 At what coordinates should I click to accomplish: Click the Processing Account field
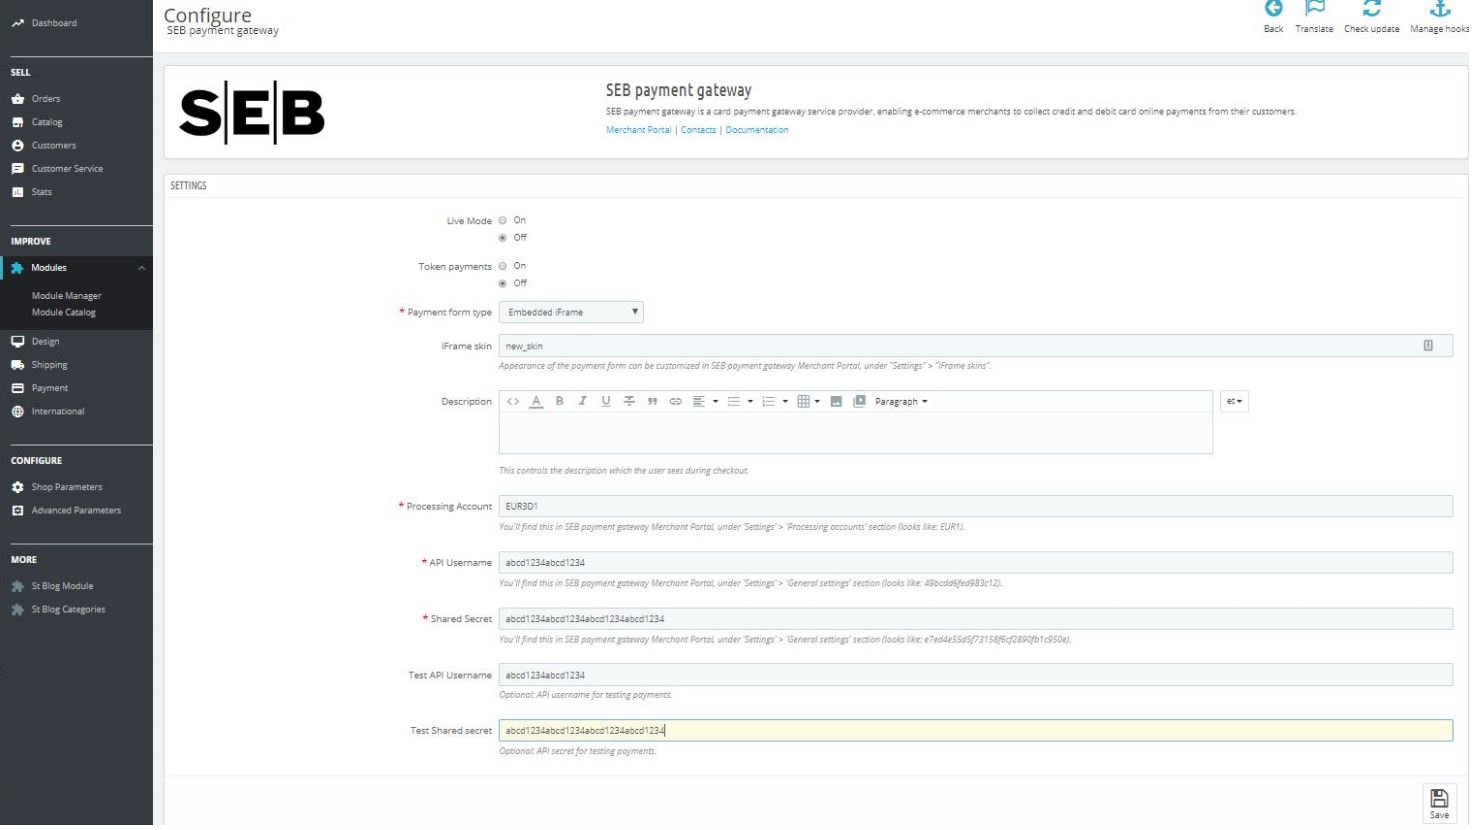[x=976, y=507]
